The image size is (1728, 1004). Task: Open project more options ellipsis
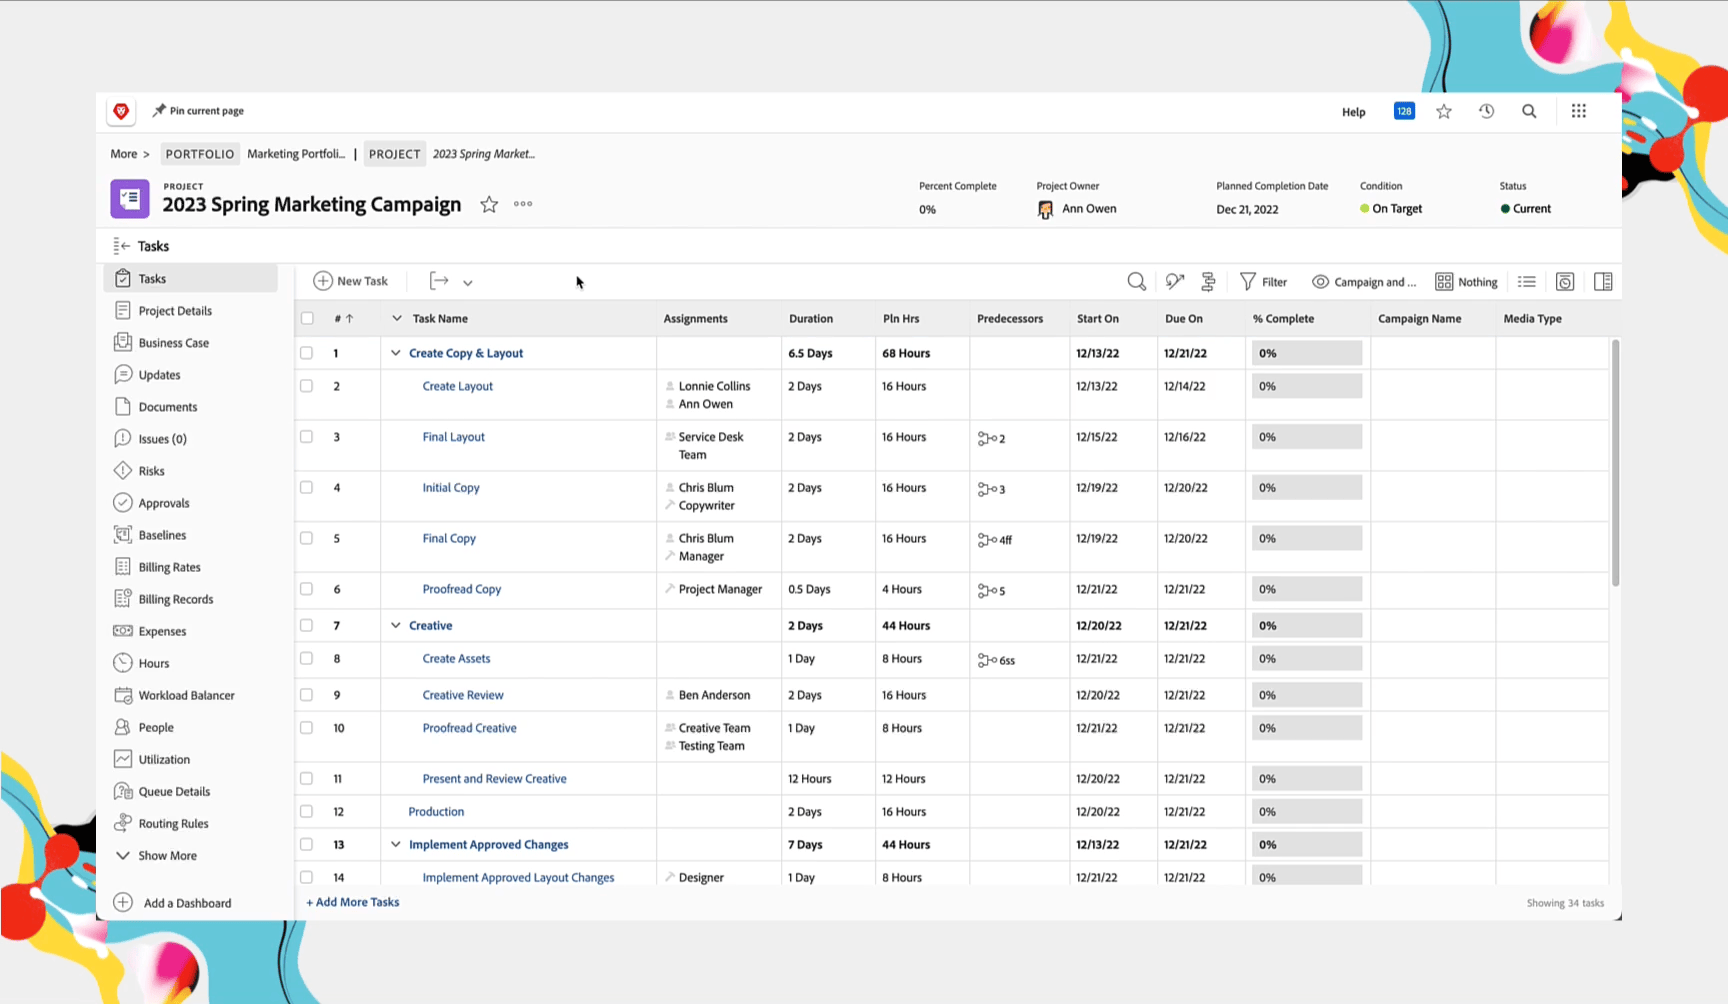coord(523,204)
